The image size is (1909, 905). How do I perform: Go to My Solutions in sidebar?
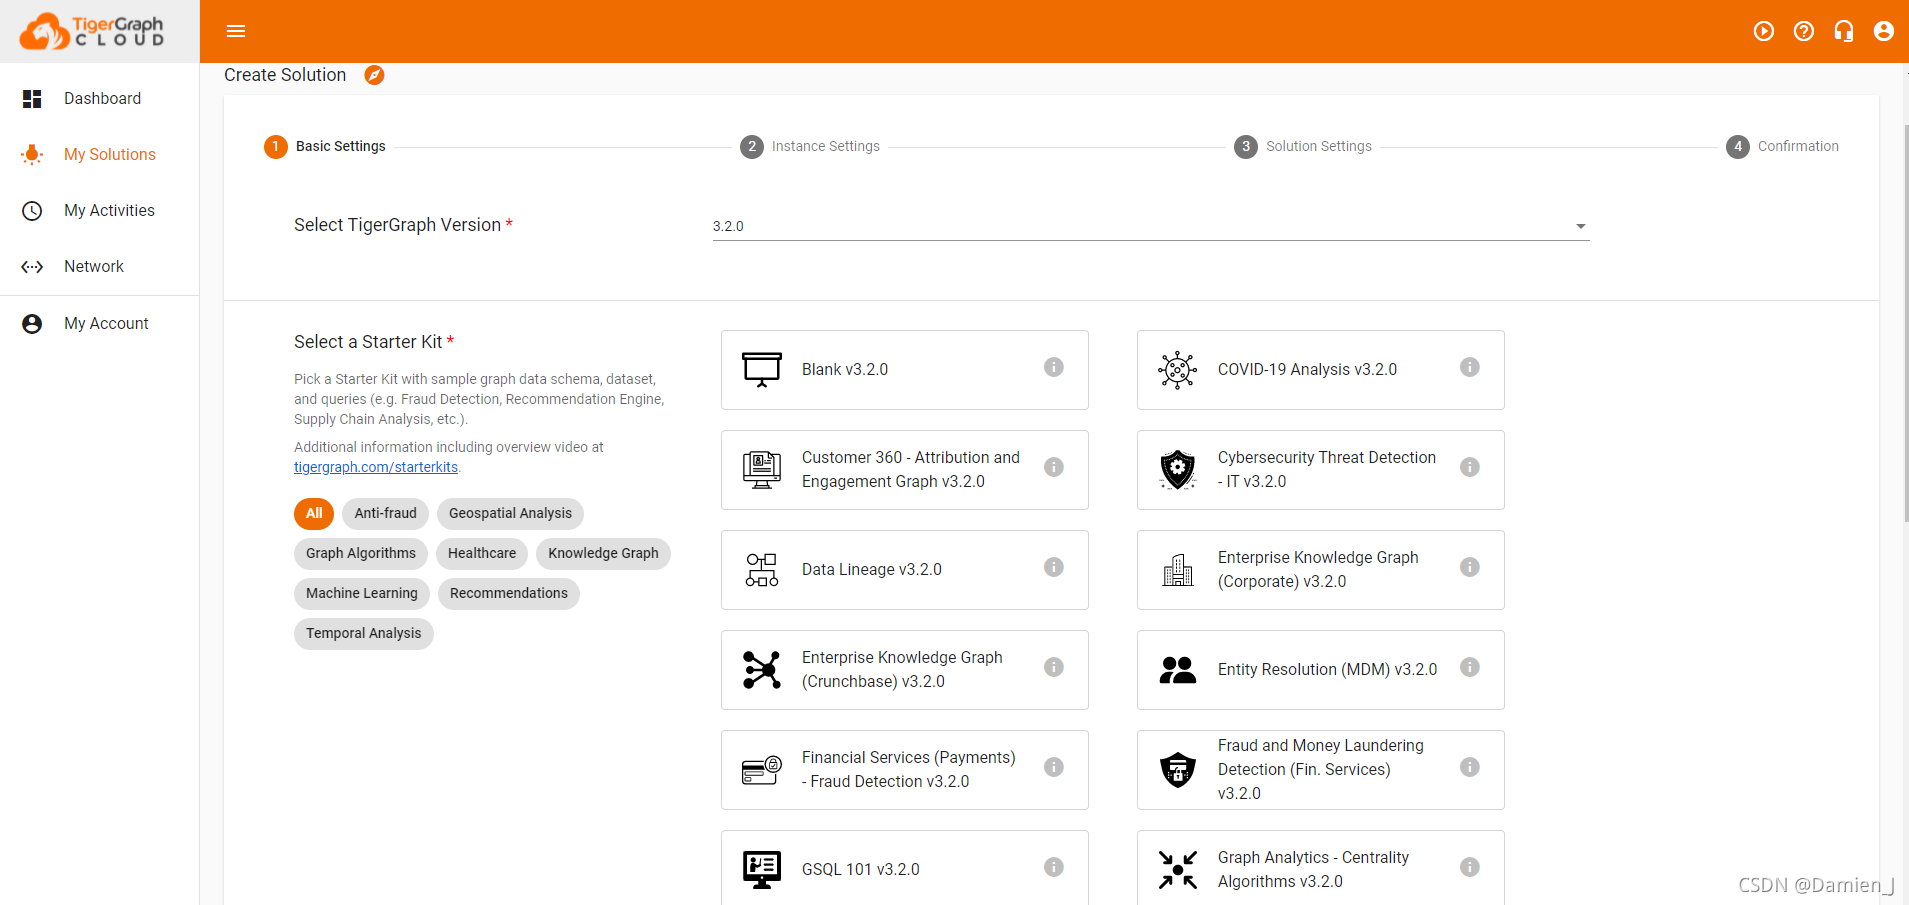click(x=100, y=154)
